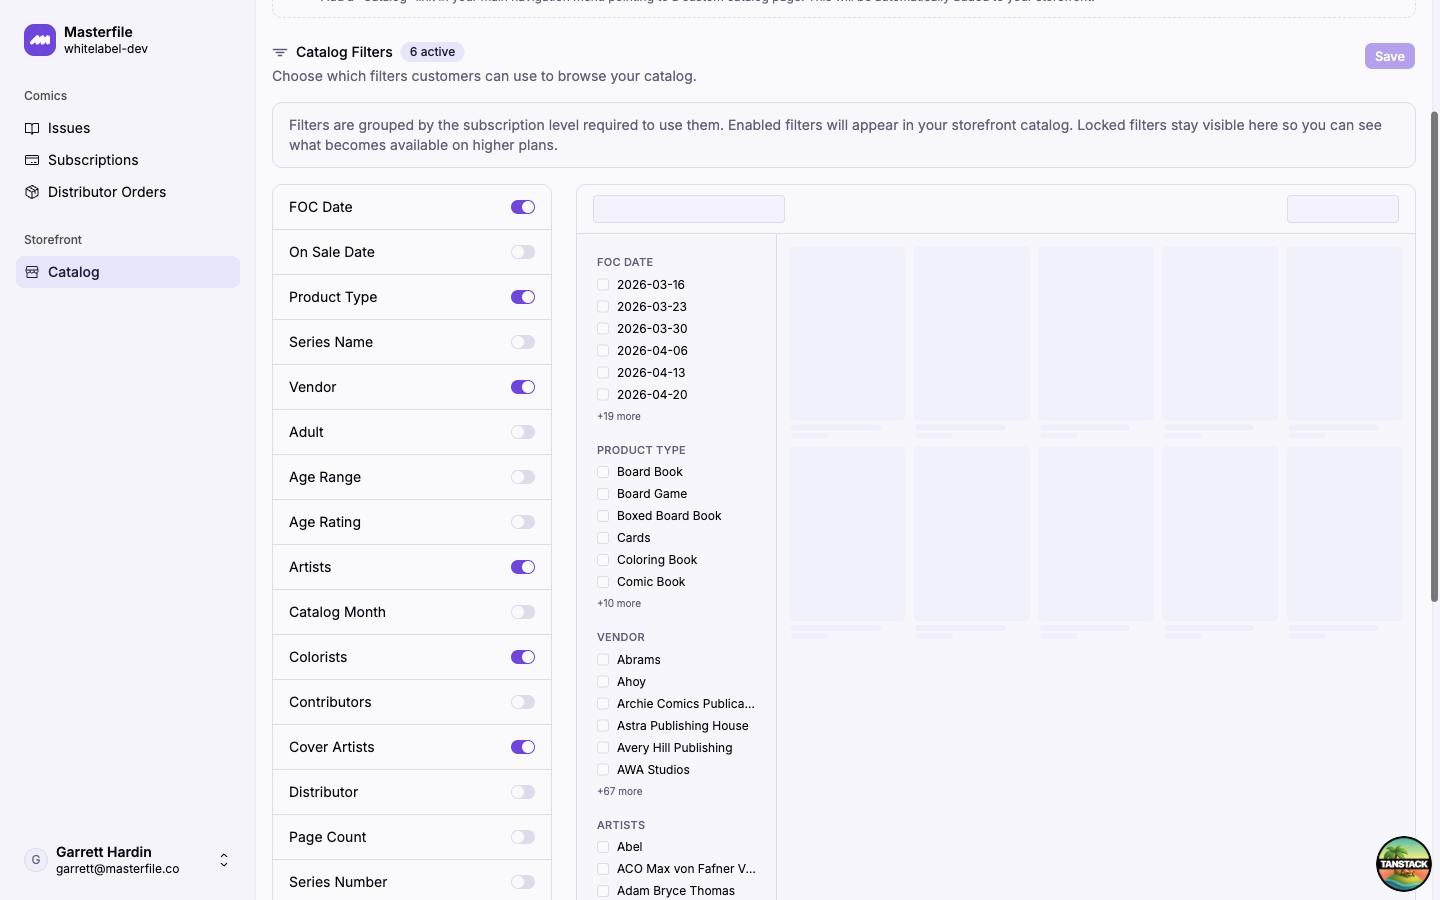Expand the user account switcher chevron
Image resolution: width=1440 pixels, height=900 pixels.
[224, 860]
